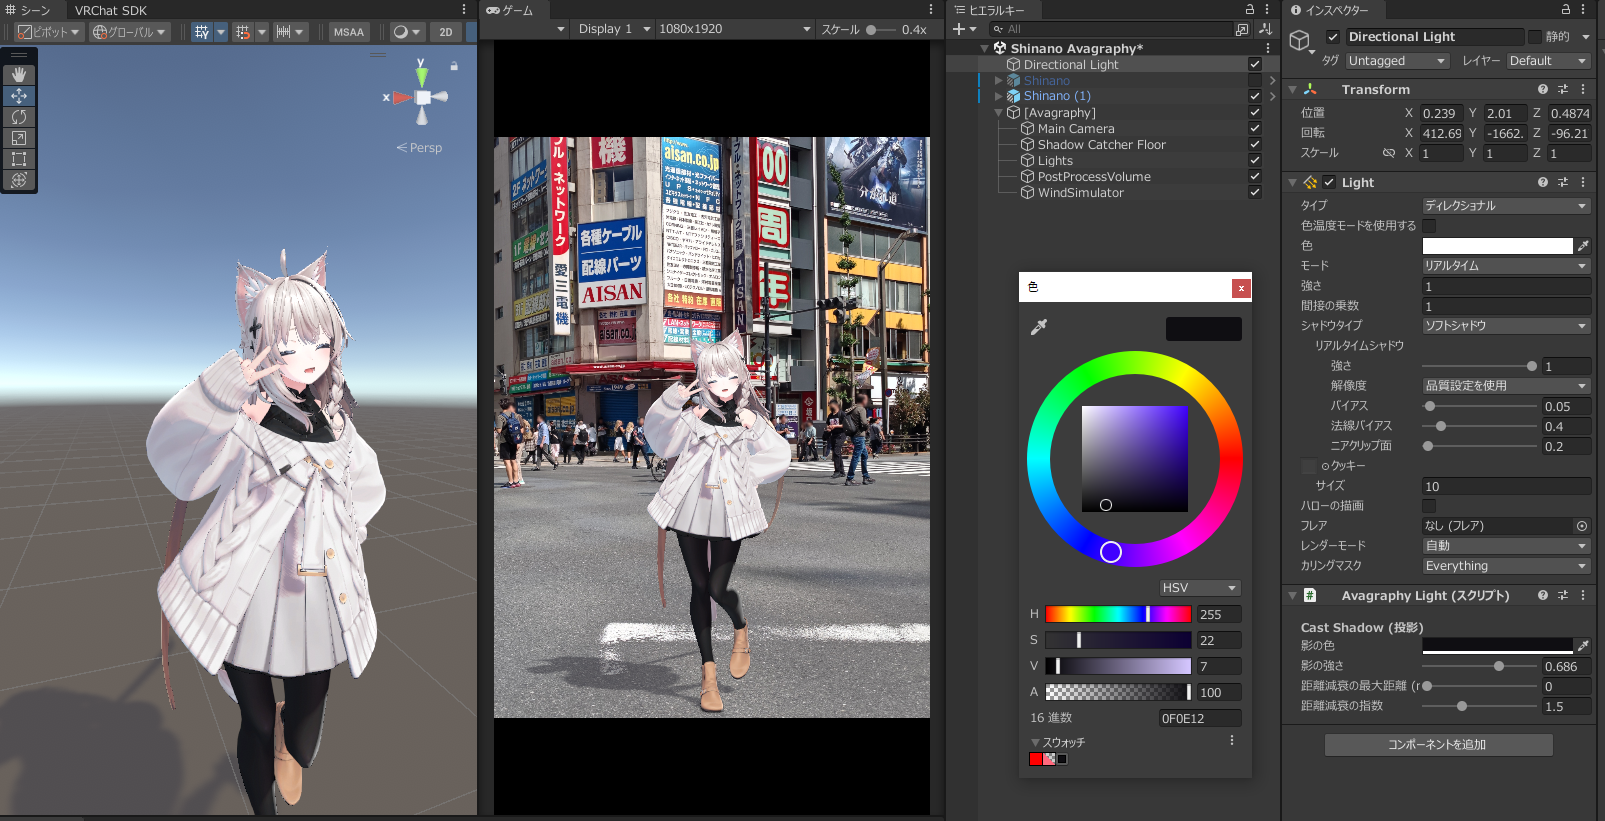Screen dimensions: 1605x821
Task: Toggle constrained scale proportions link icon
Action: pyautogui.click(x=1389, y=153)
